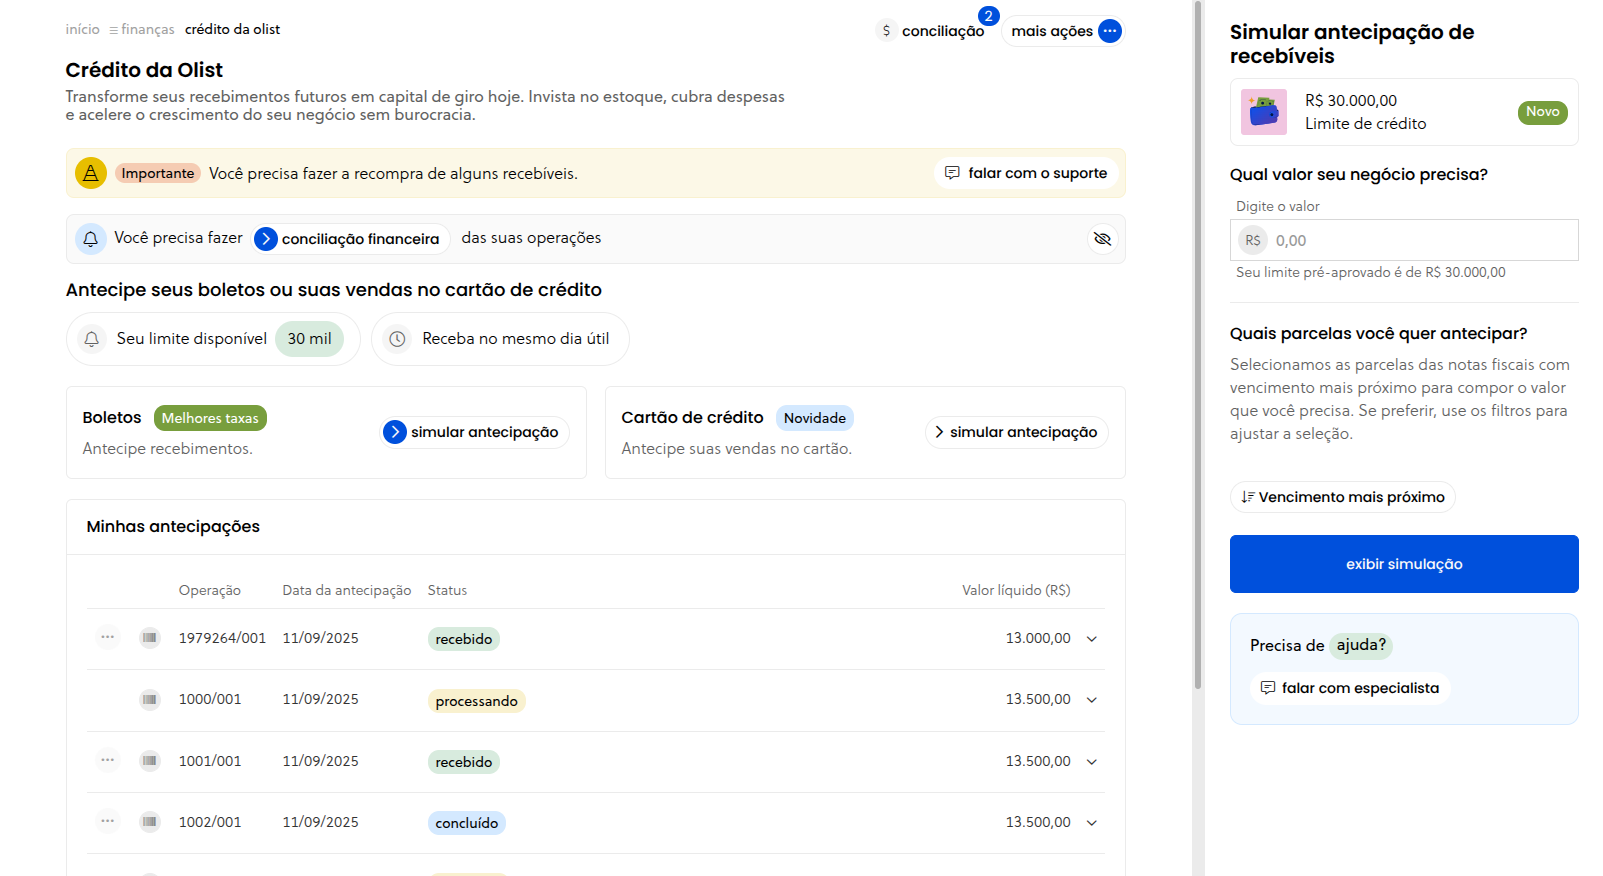Click the ajuda? highlighted label

pyautogui.click(x=1361, y=645)
